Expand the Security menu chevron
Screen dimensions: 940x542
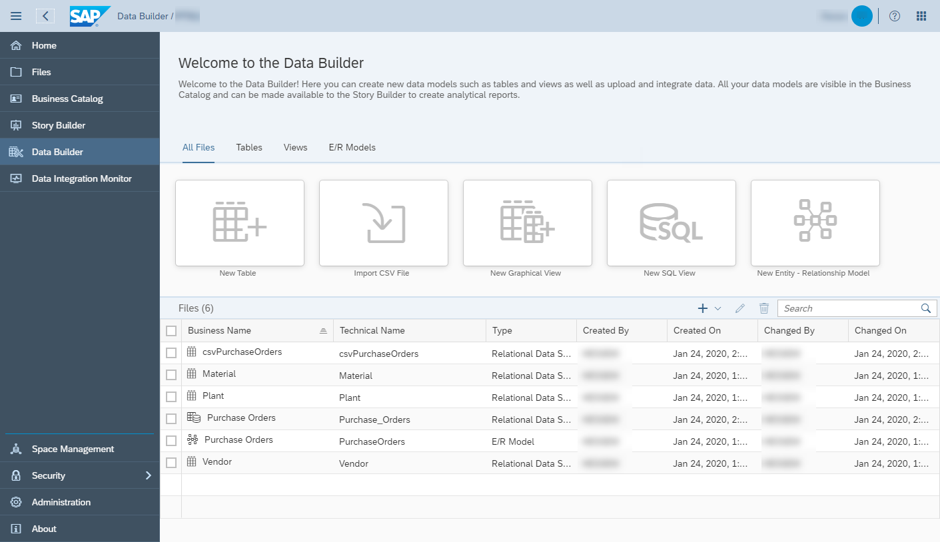(x=148, y=475)
